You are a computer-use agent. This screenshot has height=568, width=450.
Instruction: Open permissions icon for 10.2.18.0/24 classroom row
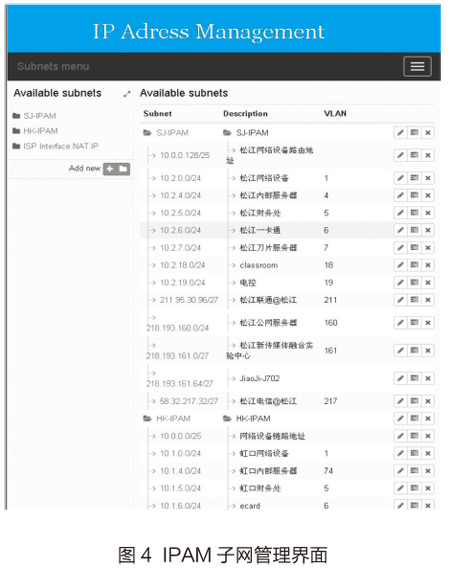coord(414,265)
